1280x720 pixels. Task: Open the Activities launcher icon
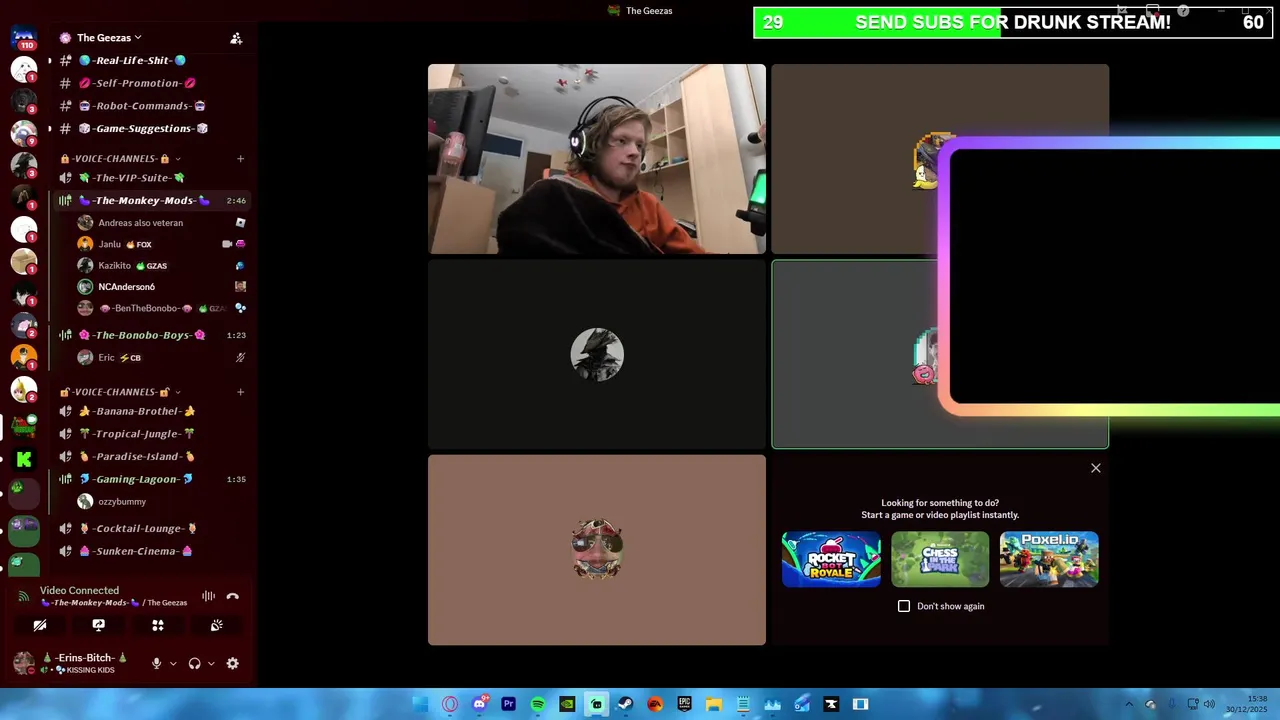[157, 625]
